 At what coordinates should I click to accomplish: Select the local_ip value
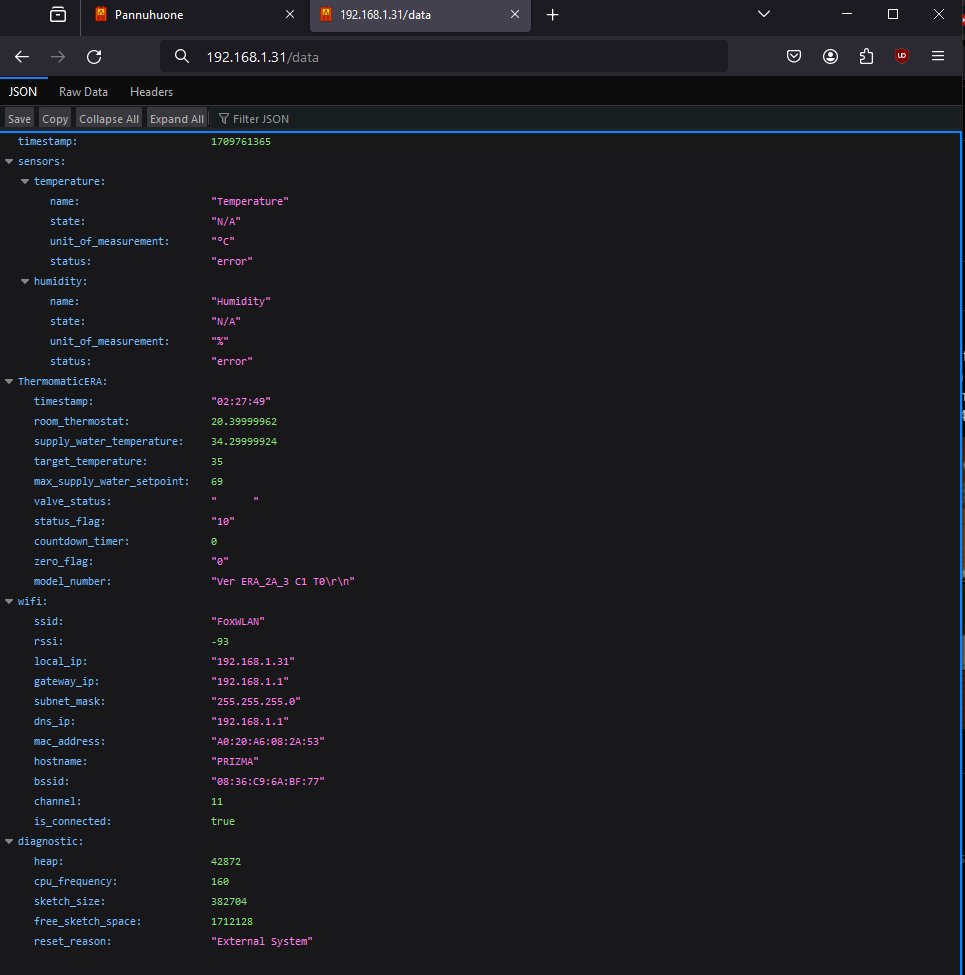(x=252, y=662)
